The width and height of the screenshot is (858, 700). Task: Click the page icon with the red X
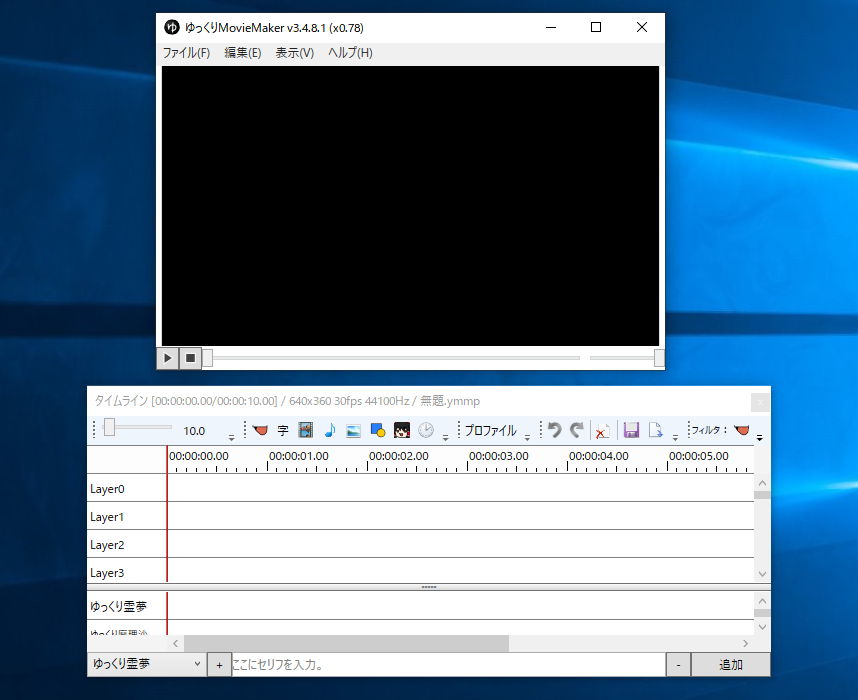[x=602, y=431]
